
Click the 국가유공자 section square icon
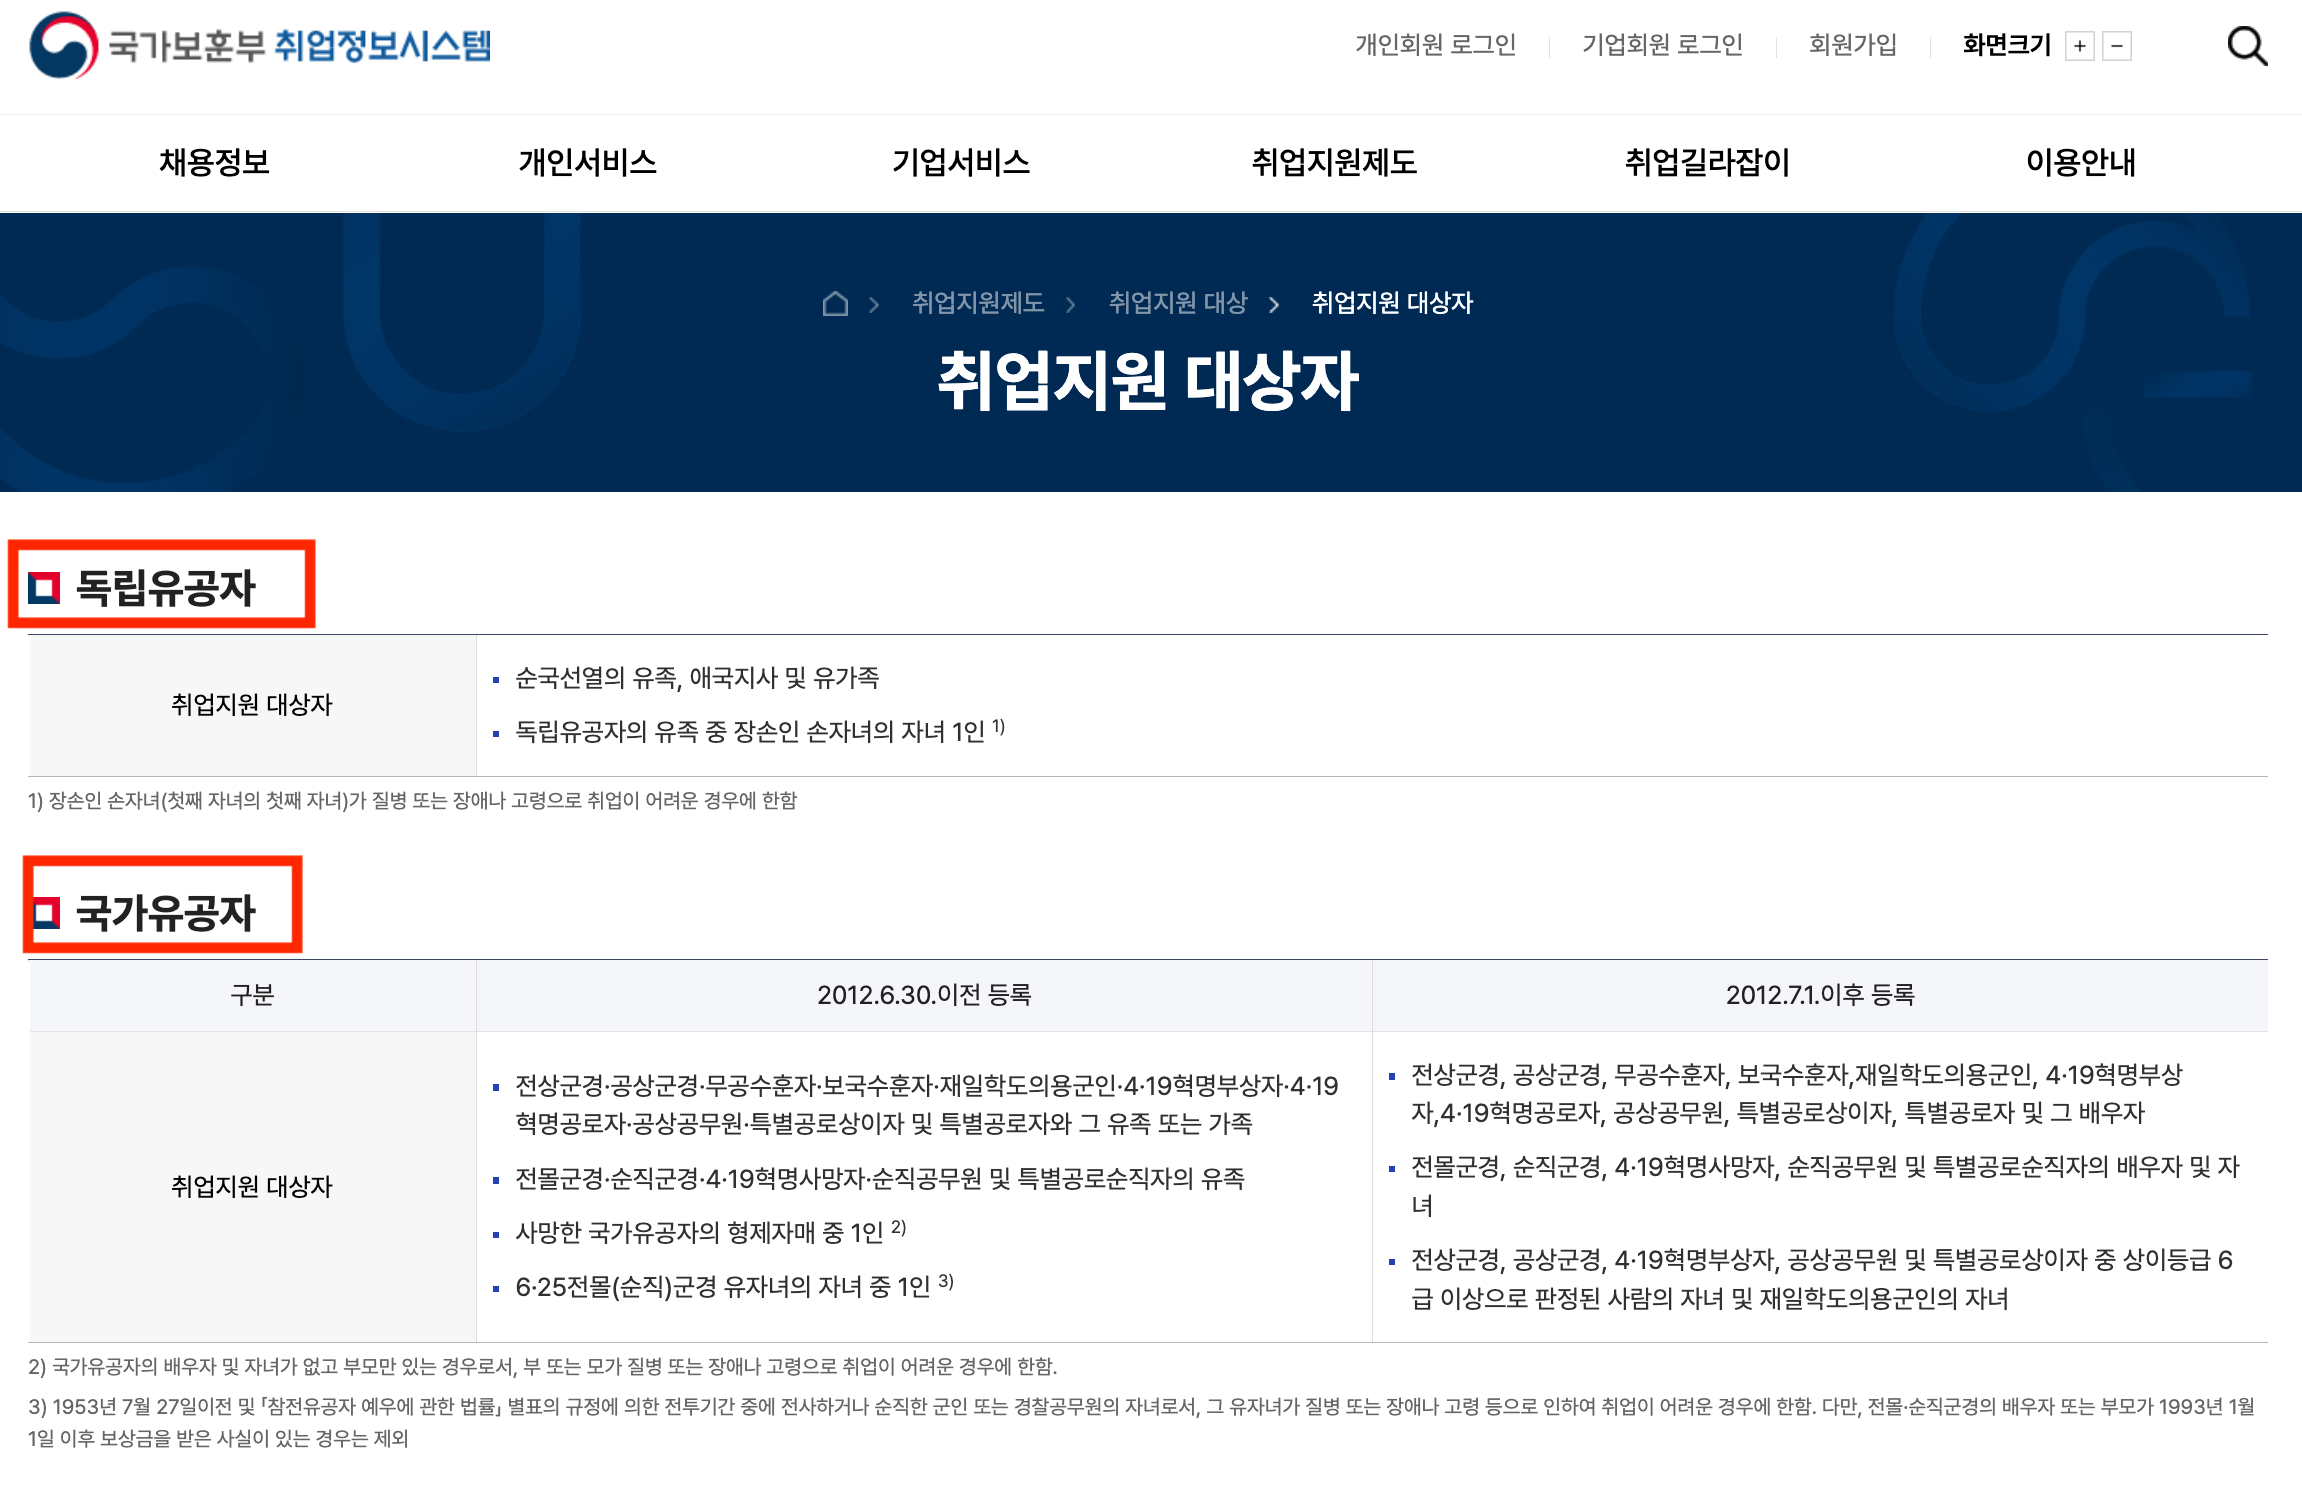(x=46, y=913)
